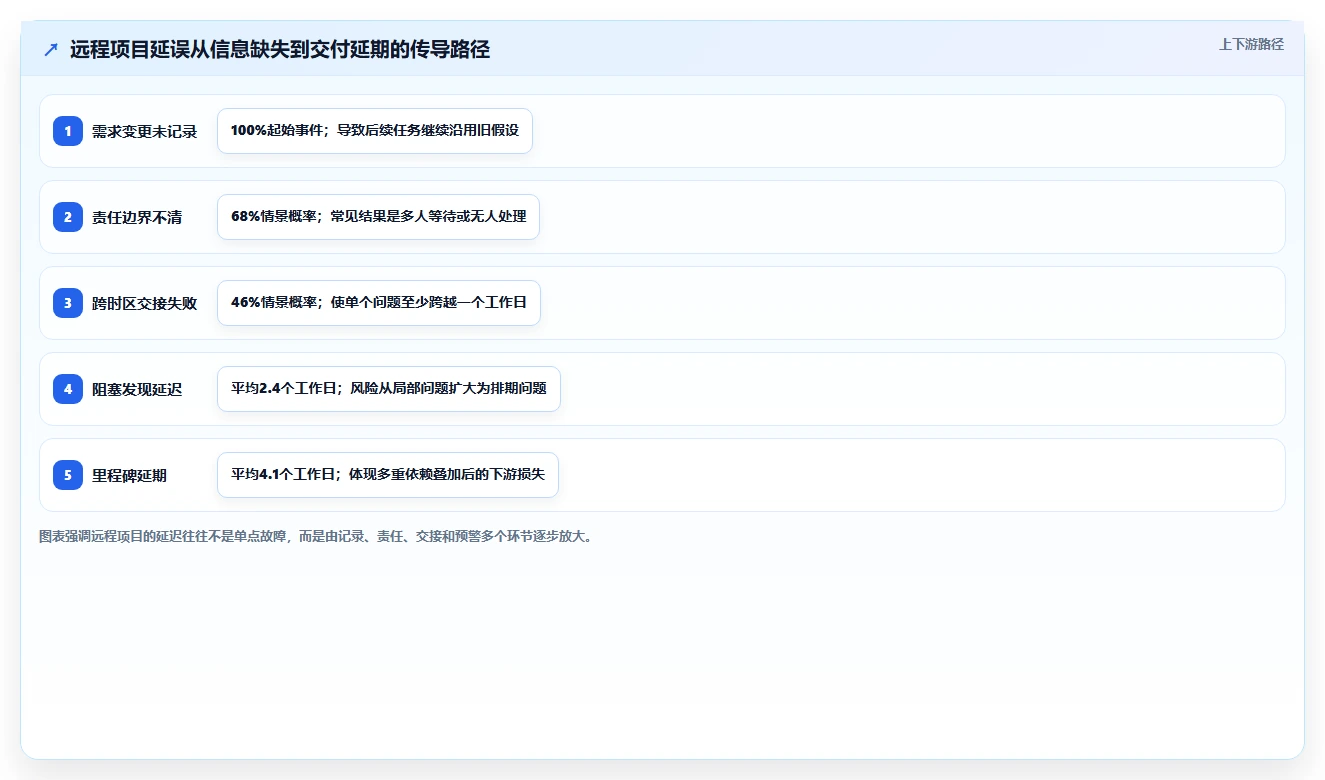Select the step 4 number badge
Image resolution: width=1325 pixels, height=780 pixels.
coord(68,389)
